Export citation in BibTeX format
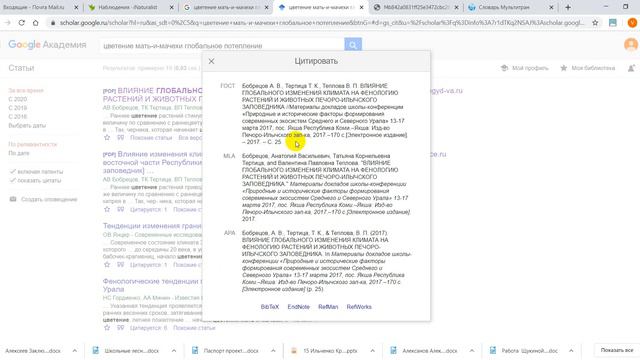Screen dimensions: 640x360 click(x=270, y=307)
